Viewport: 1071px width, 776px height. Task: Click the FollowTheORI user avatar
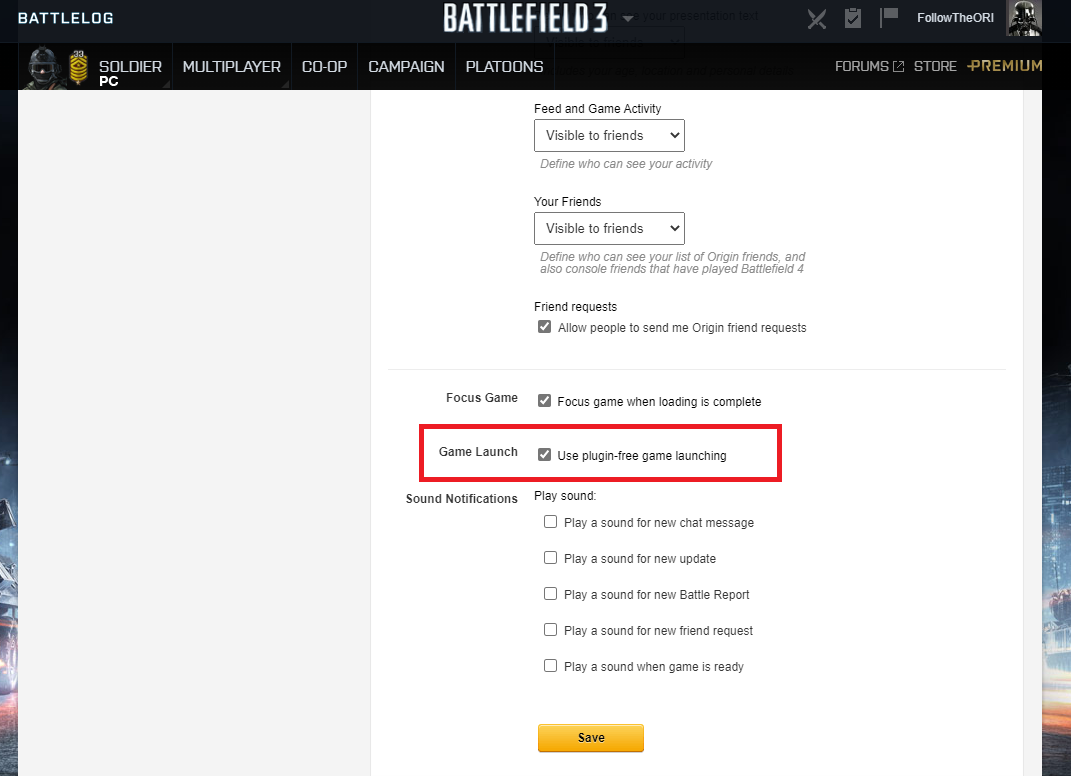(x=1023, y=18)
